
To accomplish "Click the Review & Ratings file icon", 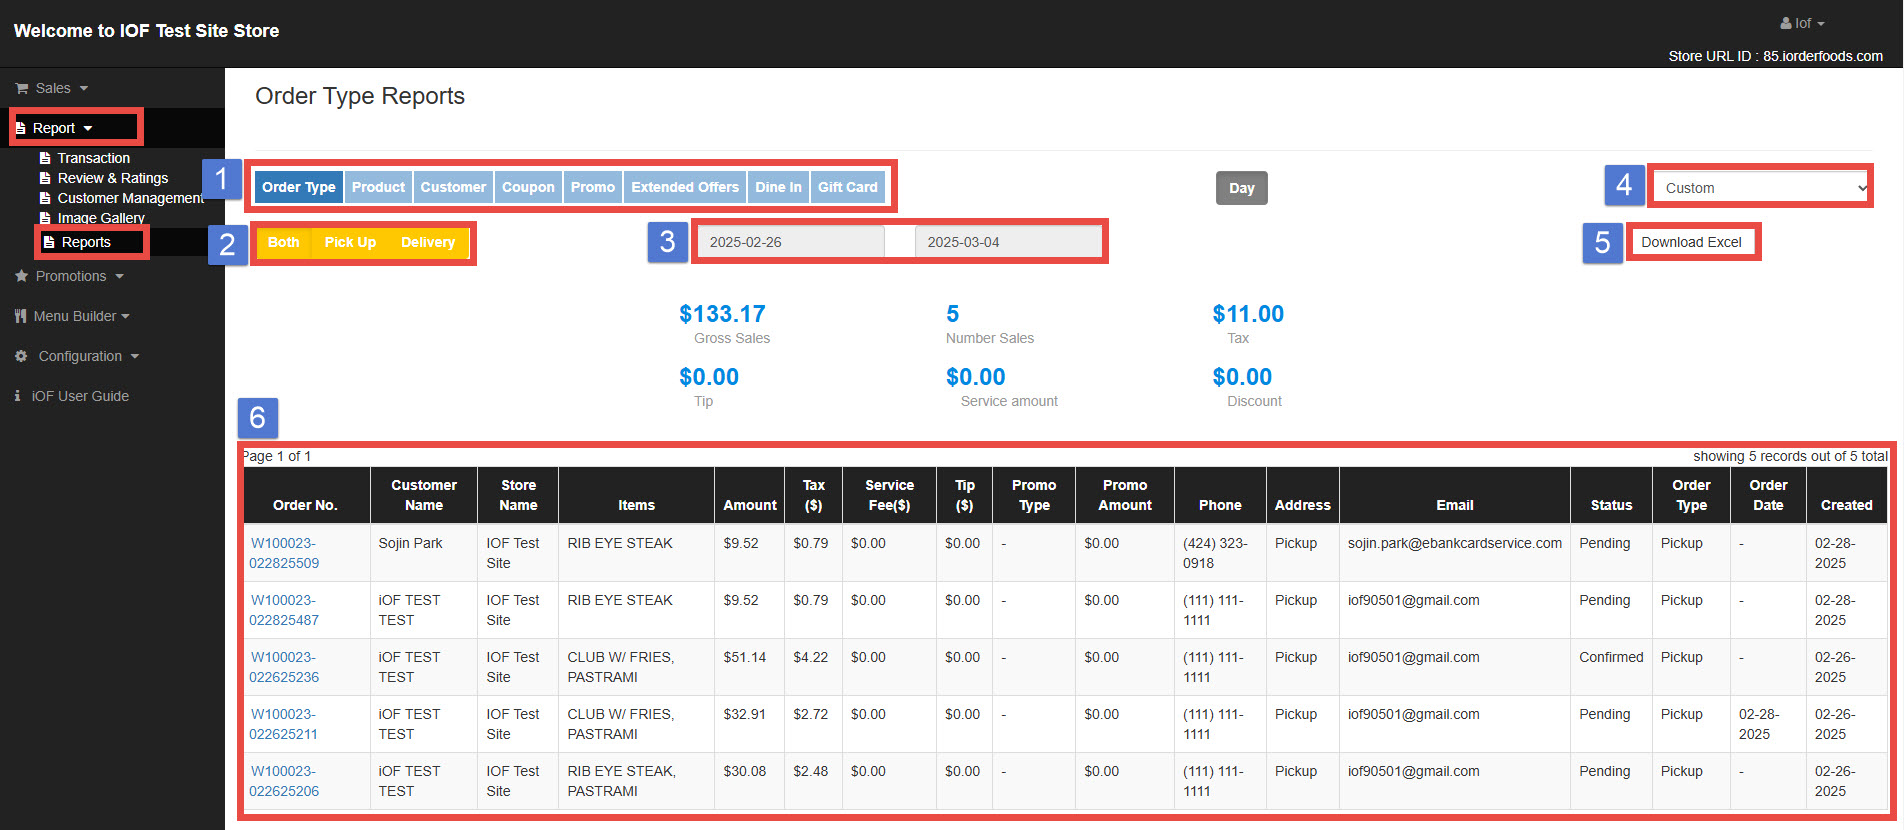I will coord(45,178).
